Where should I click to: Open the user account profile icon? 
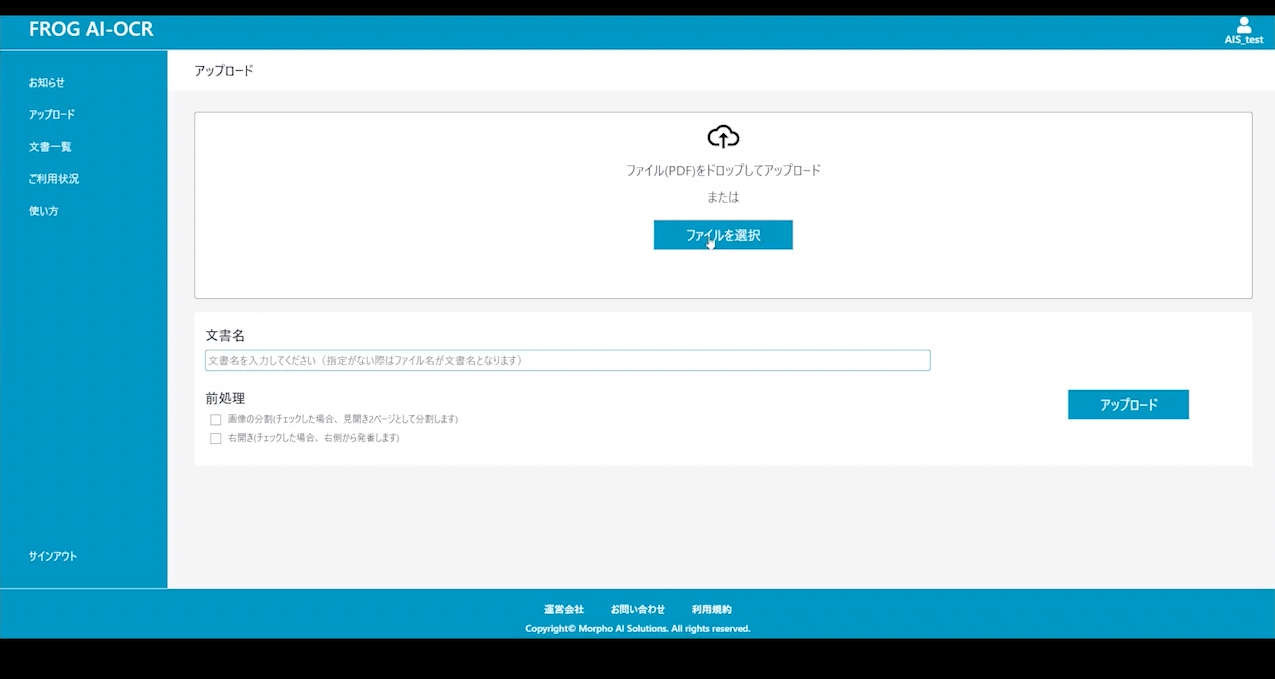1244,25
